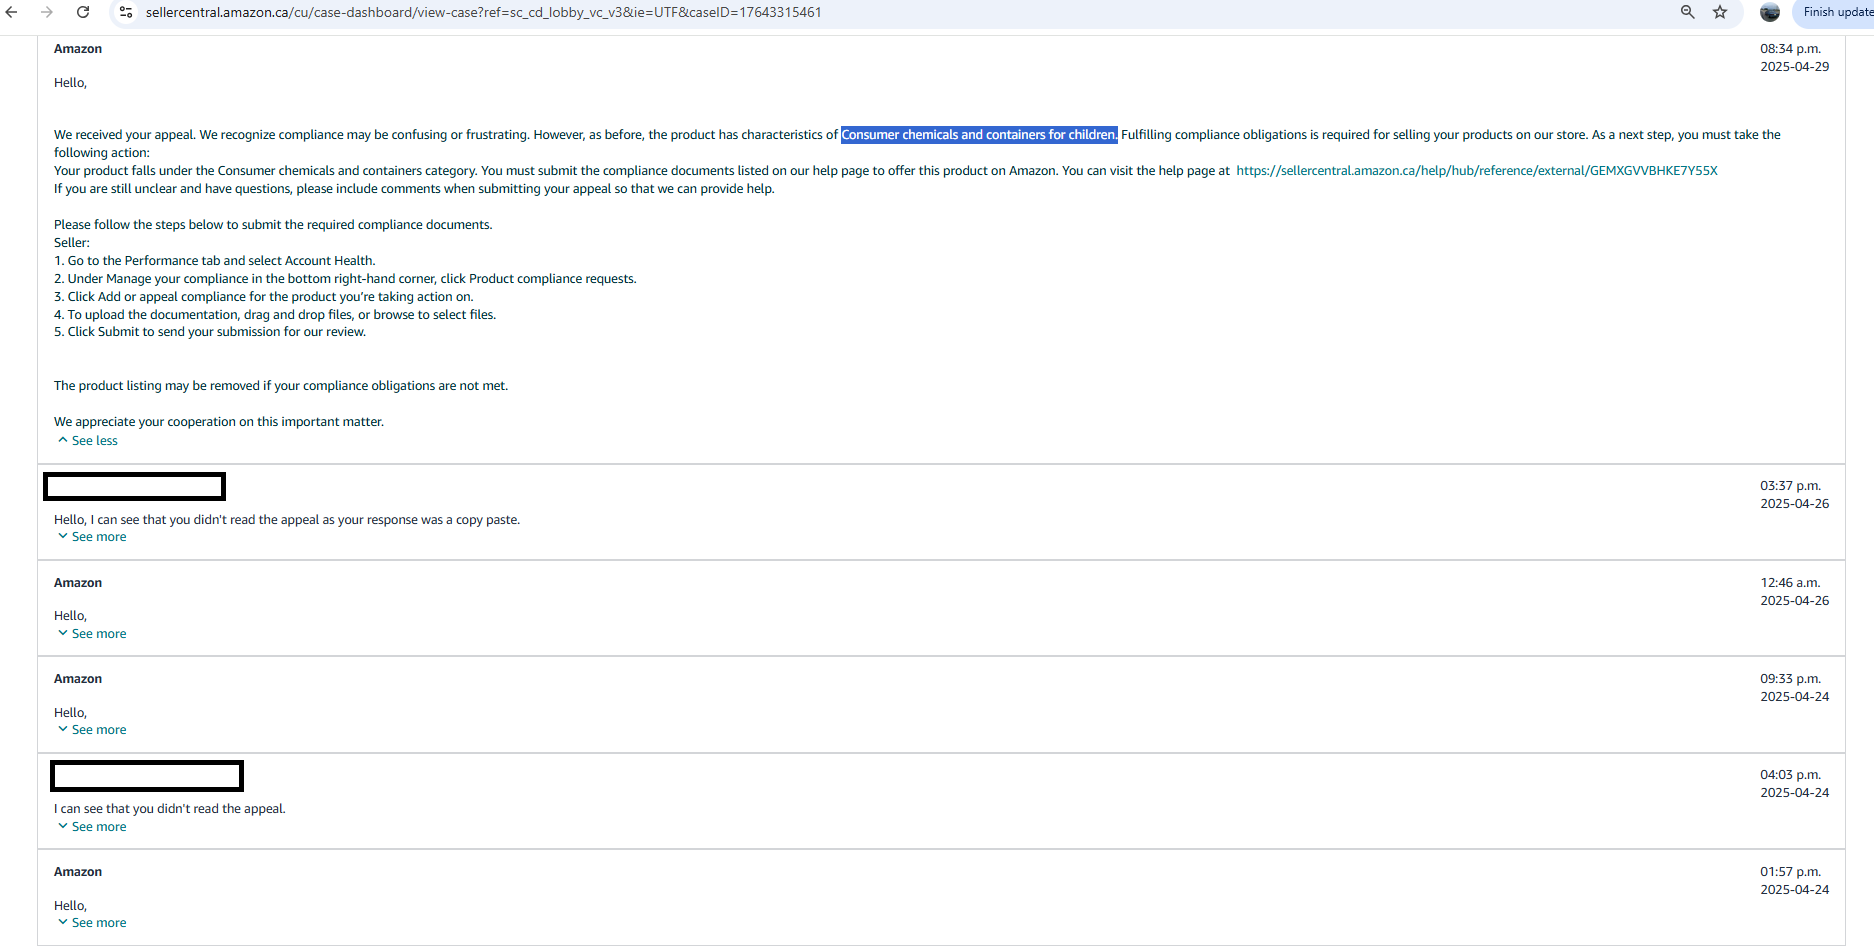
Task: Expand See more in the 01:57 p.m. Amazon message
Action: (92, 923)
